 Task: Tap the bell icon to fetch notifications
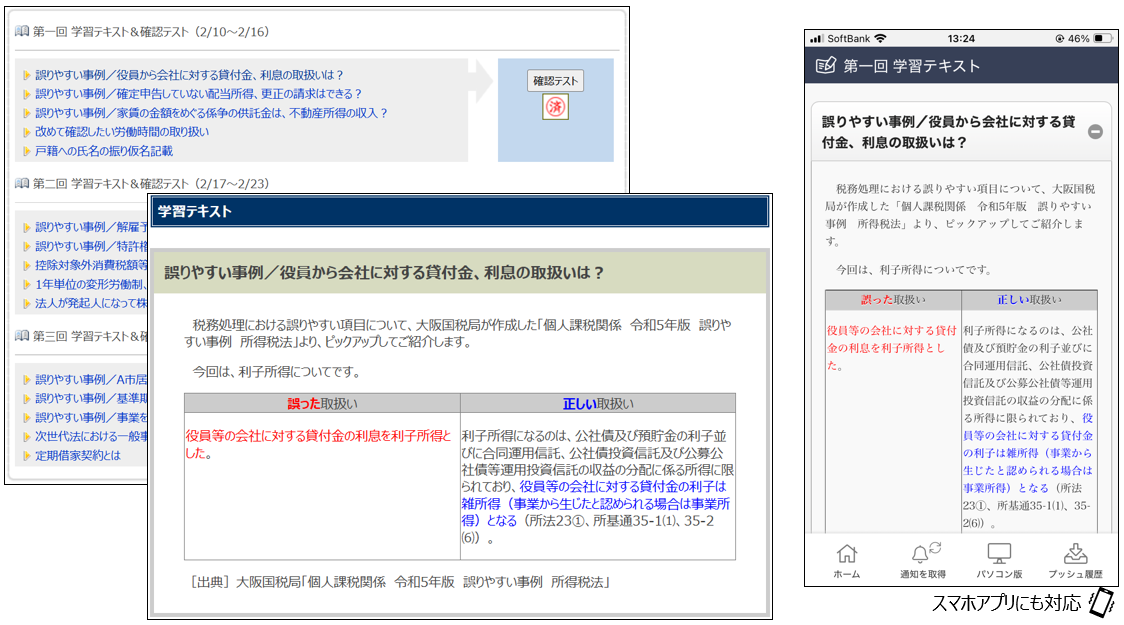921,558
